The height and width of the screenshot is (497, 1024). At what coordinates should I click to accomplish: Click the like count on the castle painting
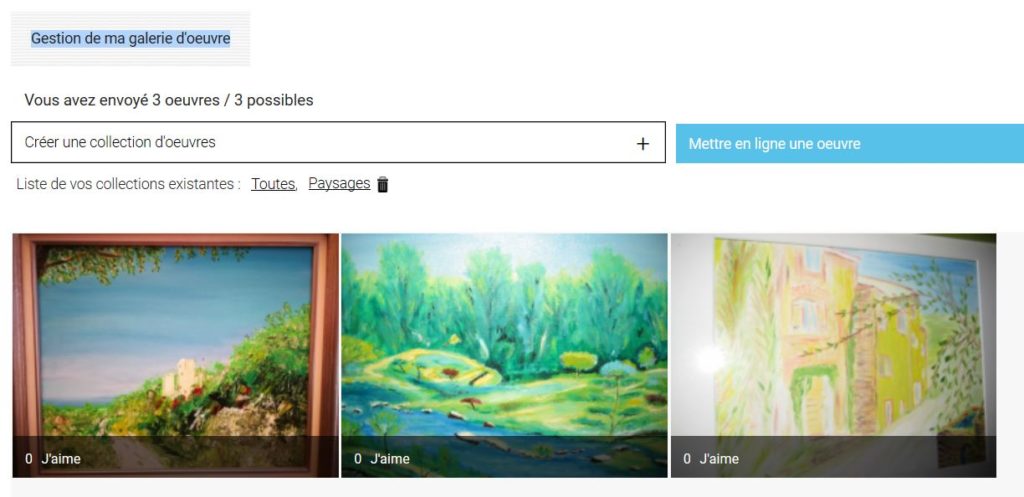coord(29,459)
